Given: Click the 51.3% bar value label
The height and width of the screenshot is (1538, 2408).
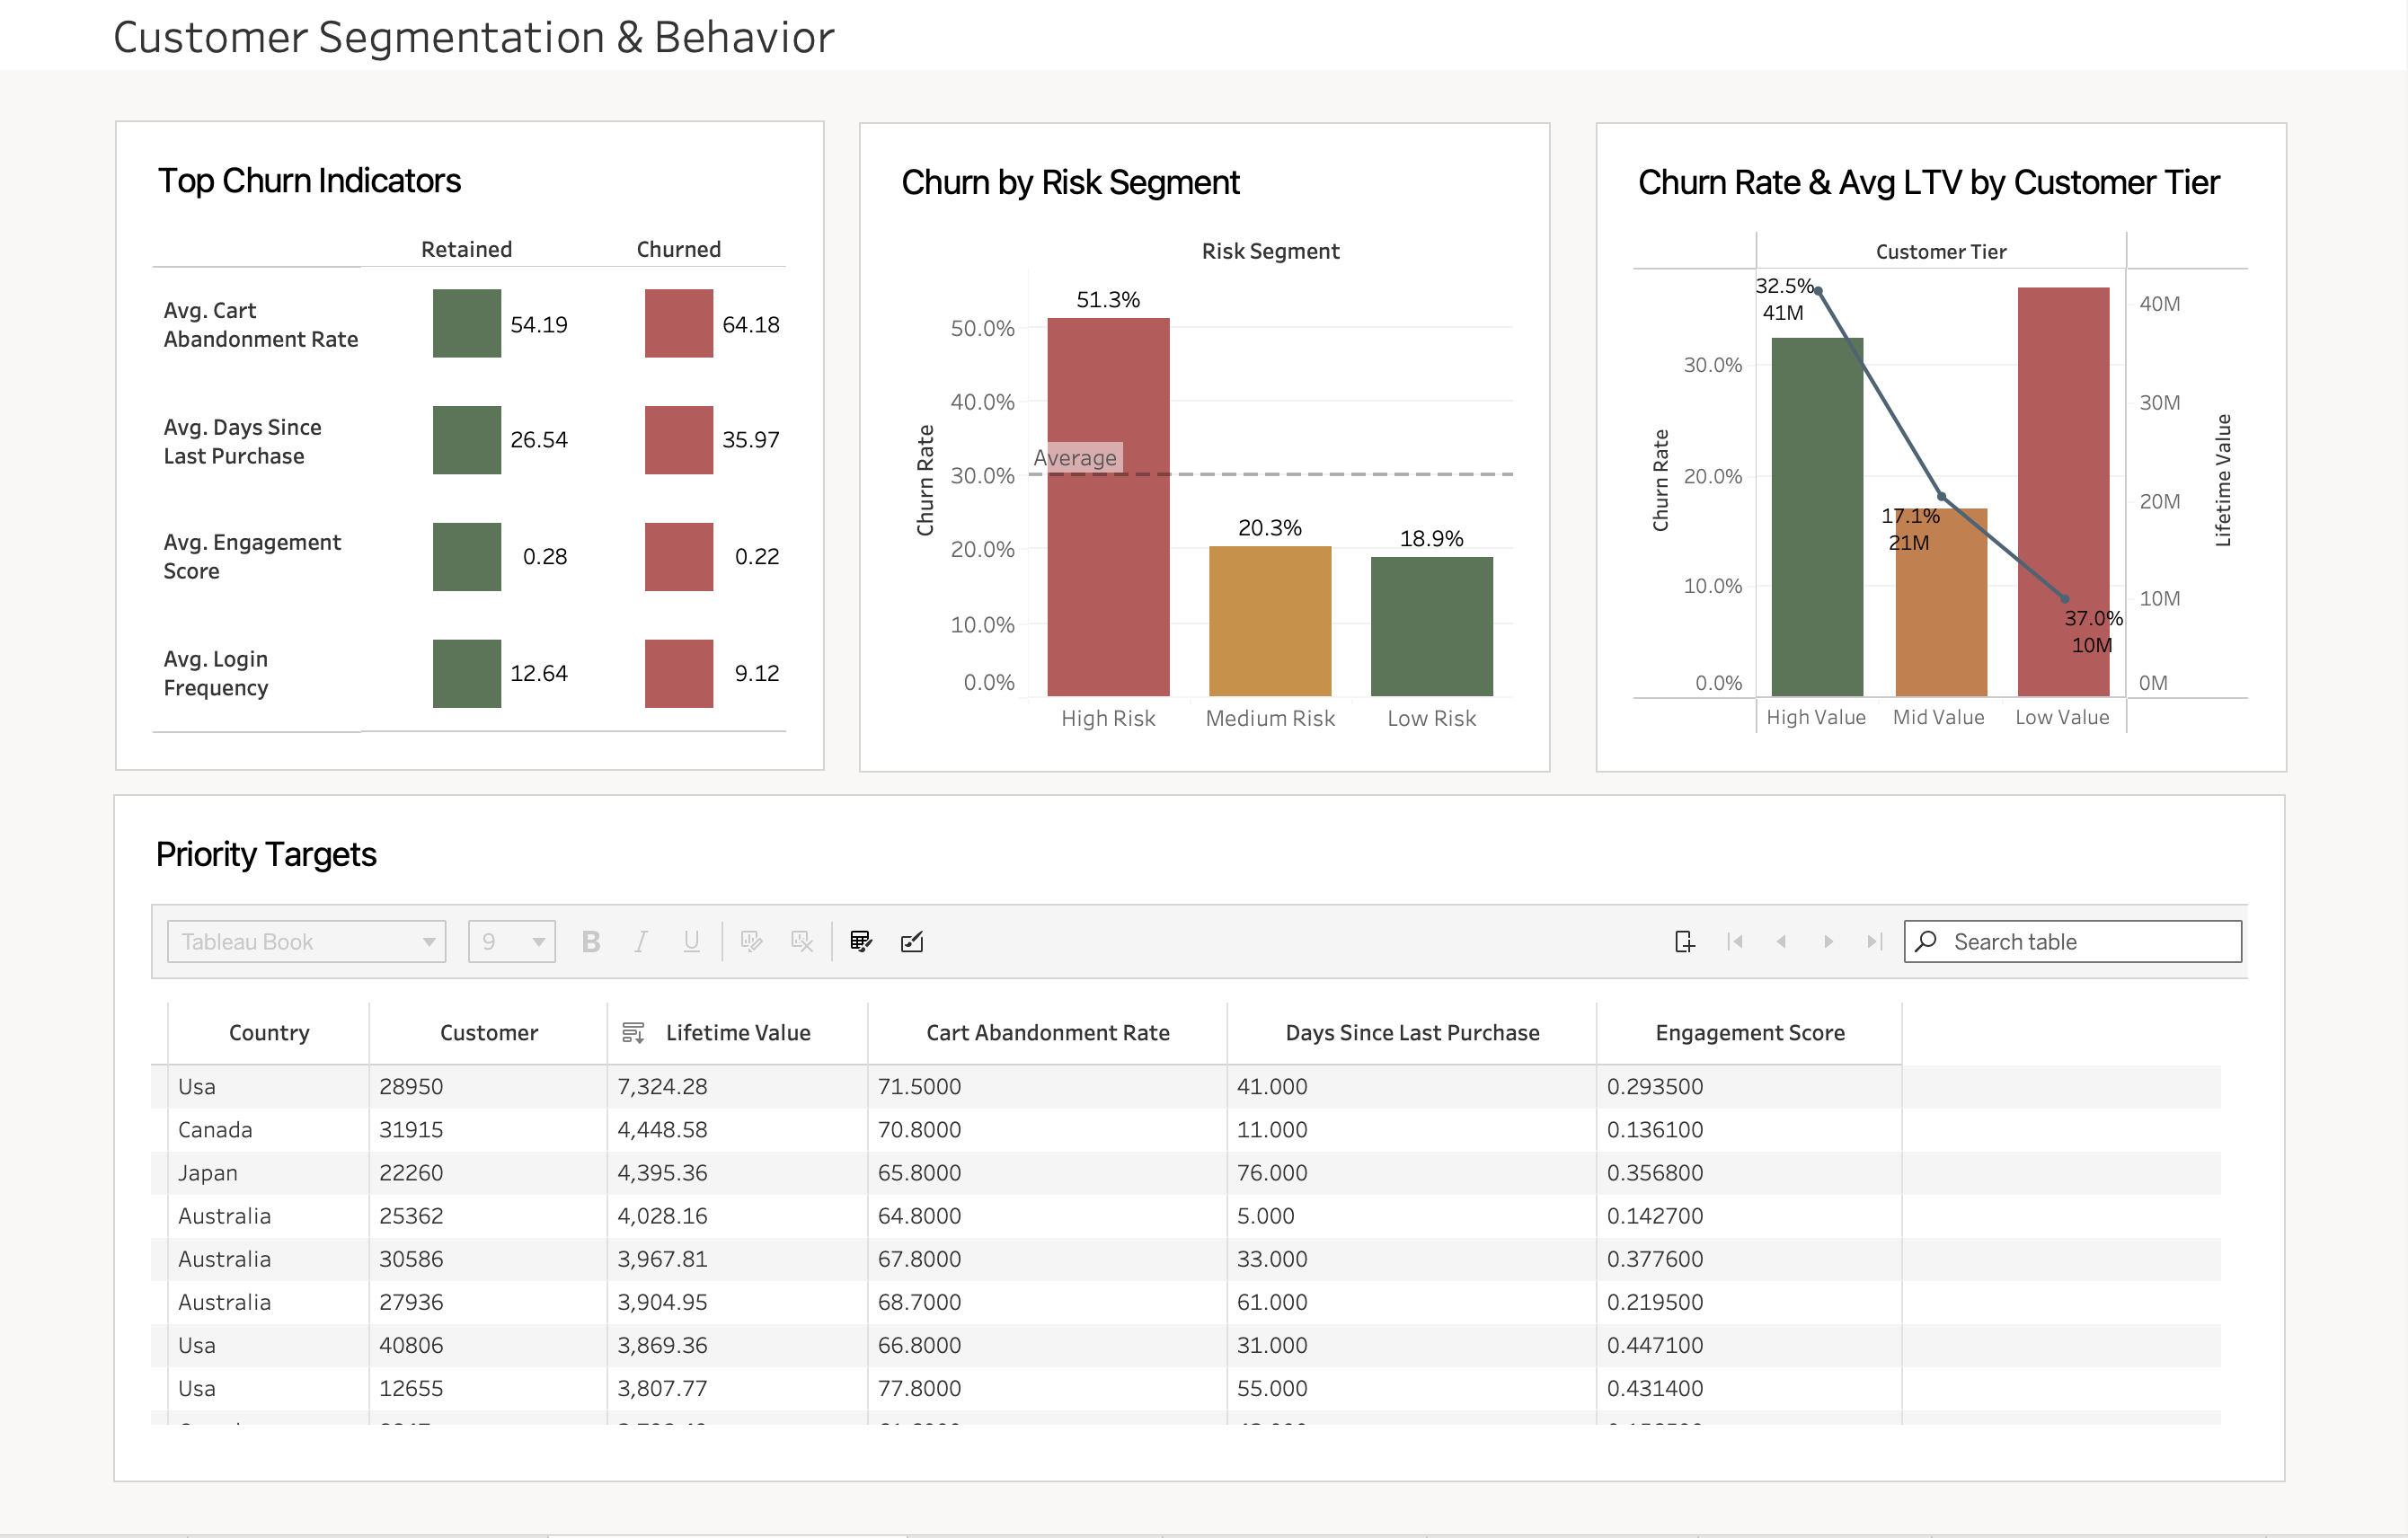Looking at the screenshot, I should (1108, 299).
